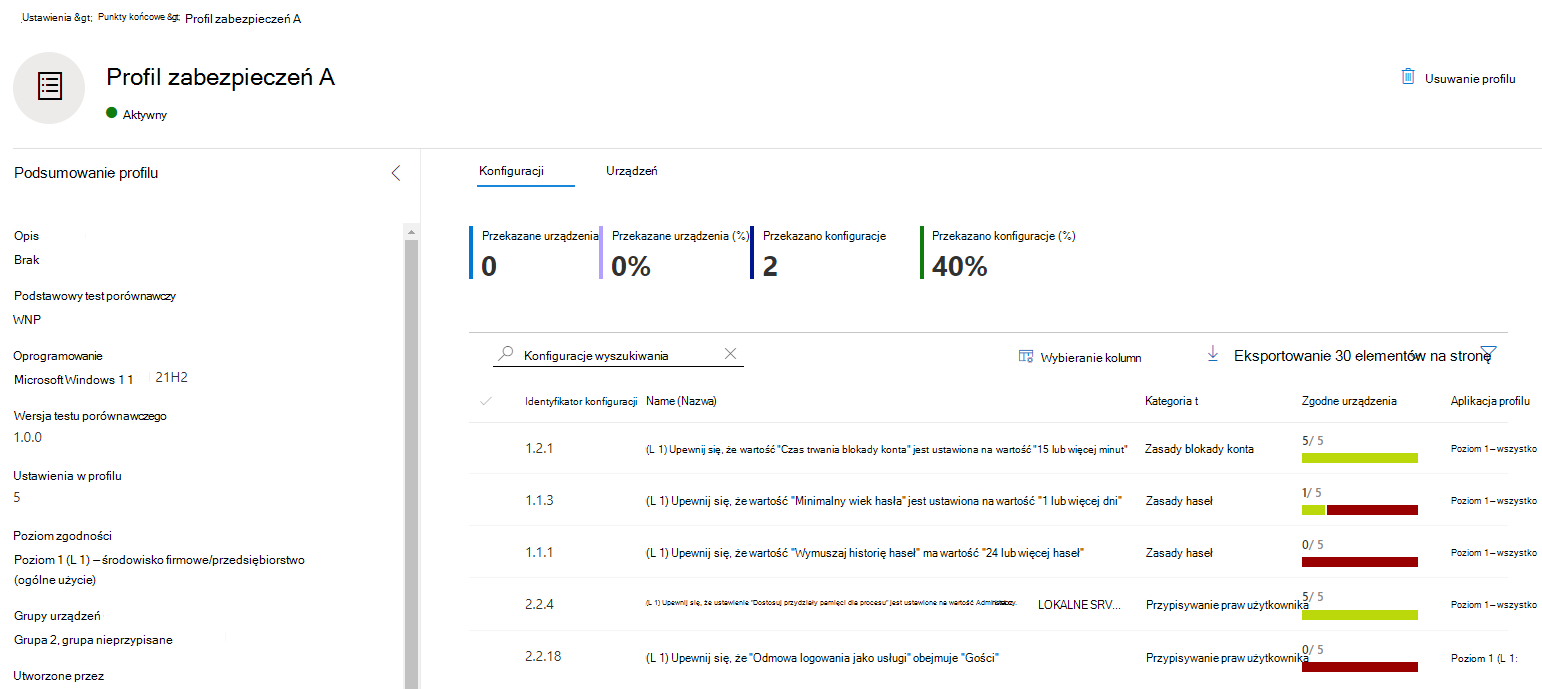Click the Aktywny status indicator
Viewport: 1542px width, 689px height.
(x=137, y=114)
